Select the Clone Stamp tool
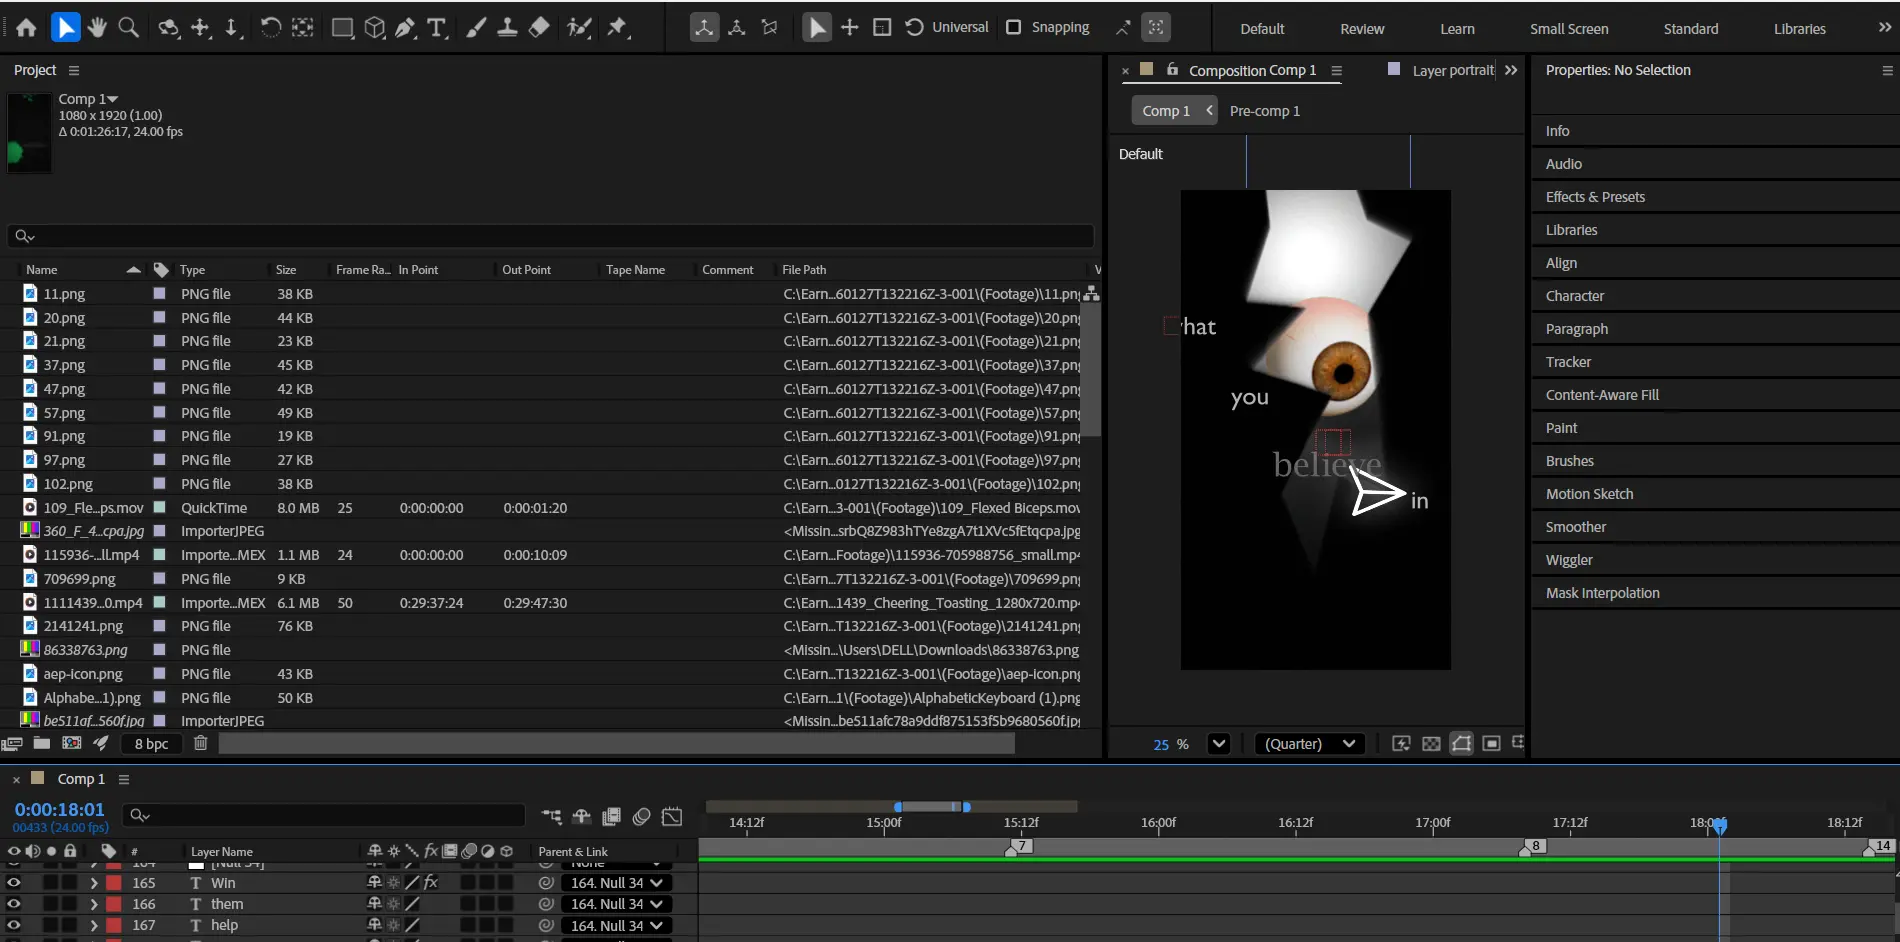Viewport: 1900px width, 942px height. point(508,28)
